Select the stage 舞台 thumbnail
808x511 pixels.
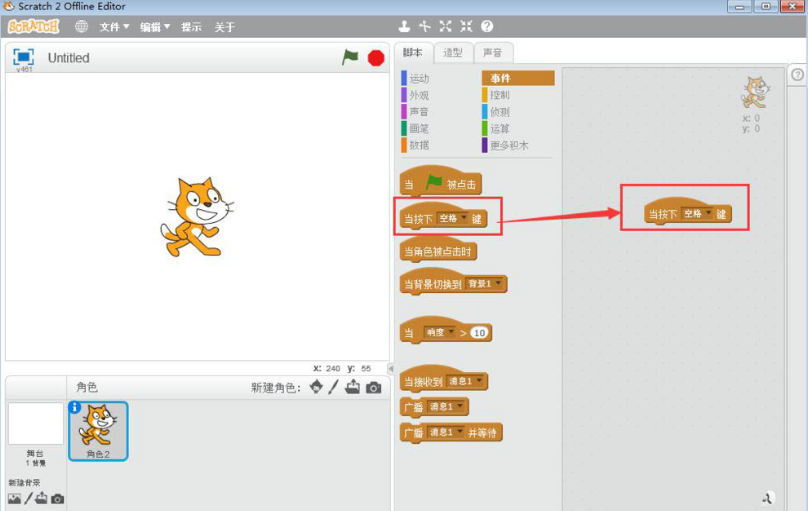36,424
